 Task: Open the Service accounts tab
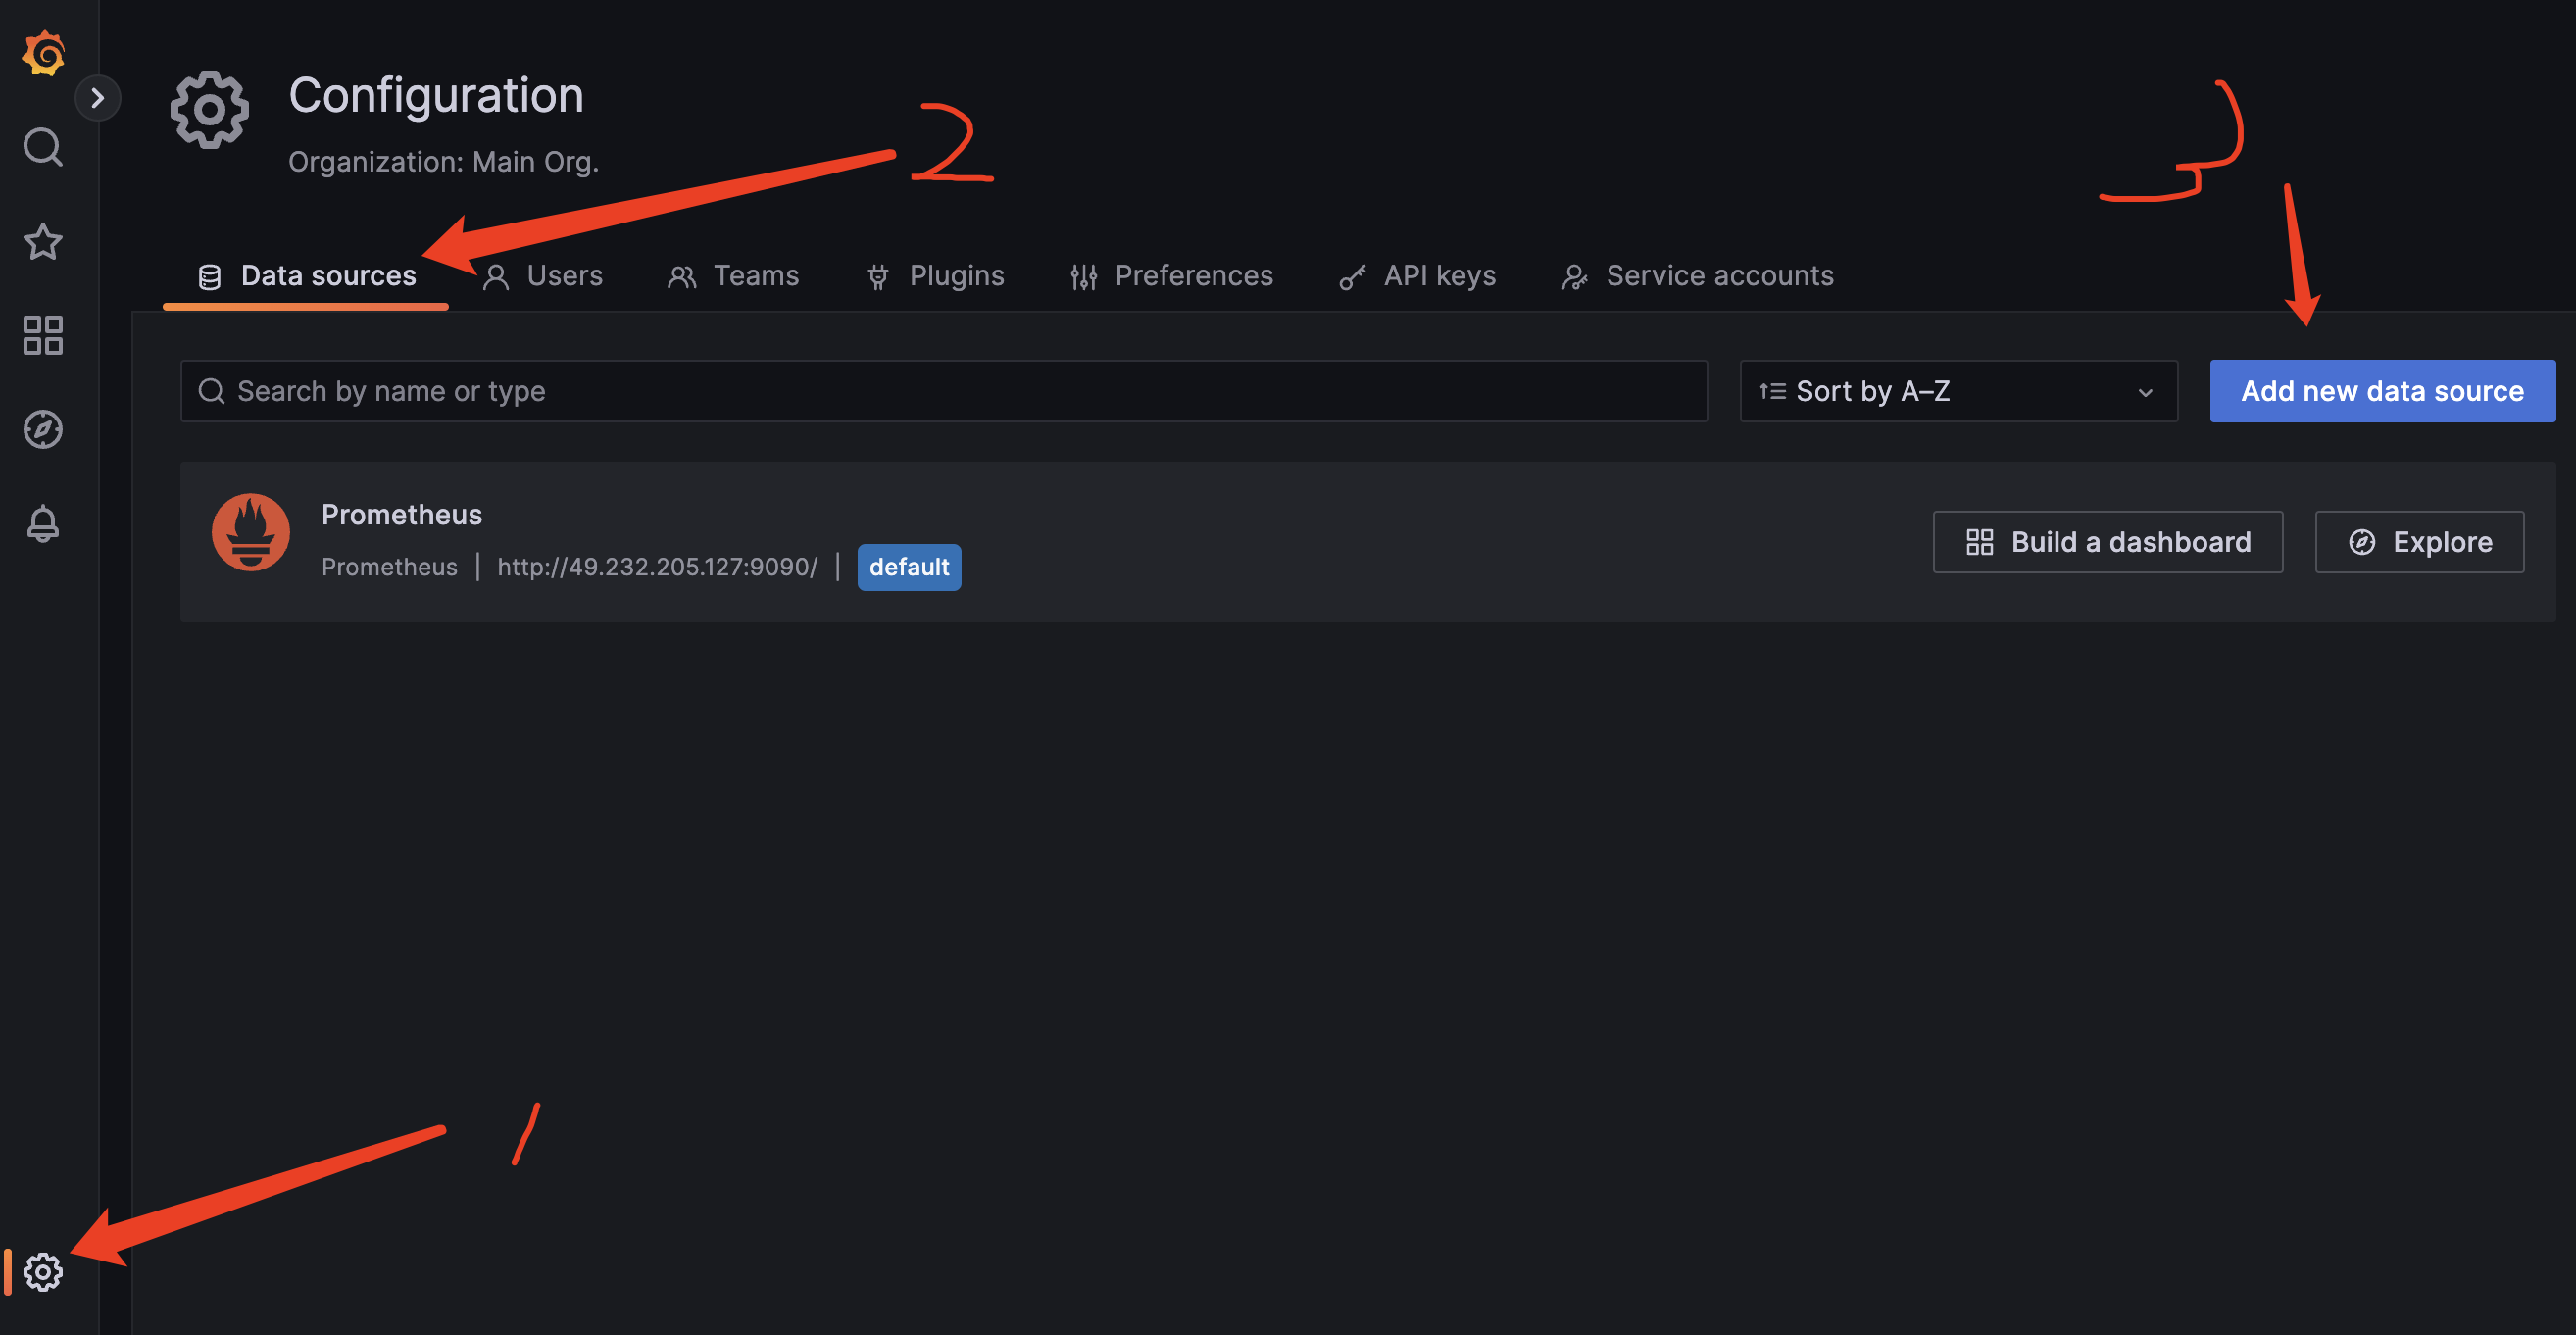(1698, 276)
